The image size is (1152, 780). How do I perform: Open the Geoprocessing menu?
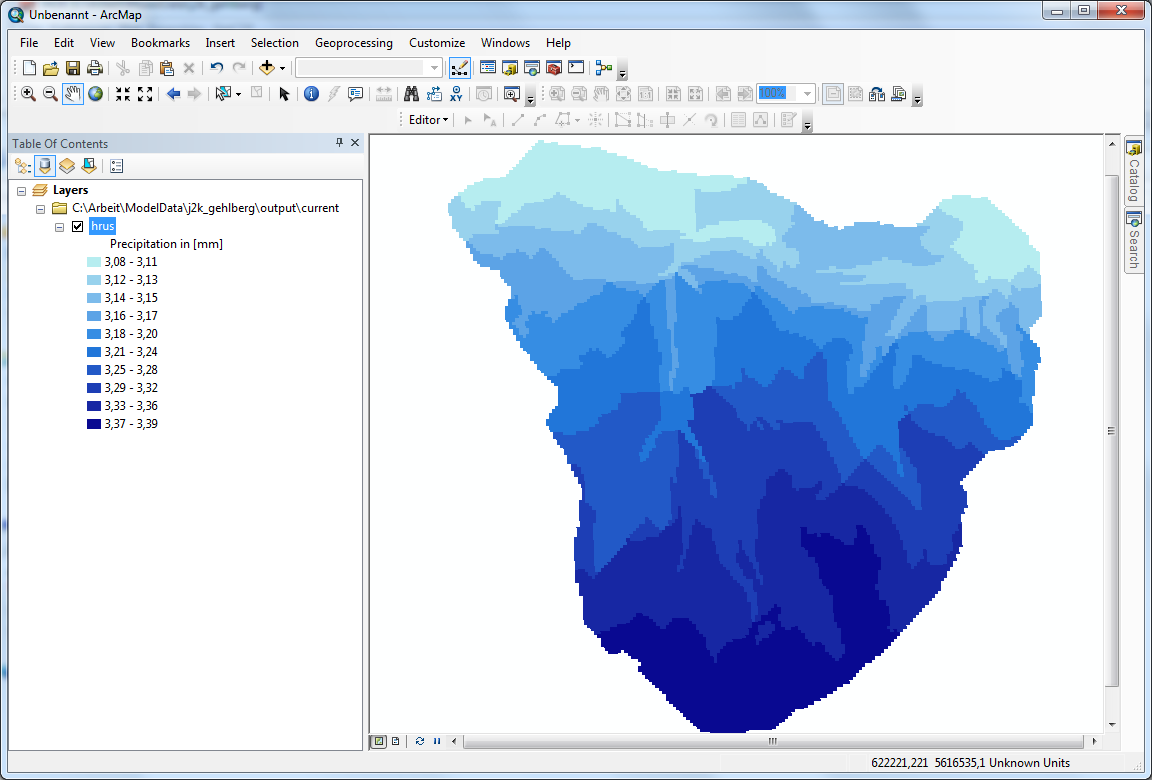pos(353,43)
